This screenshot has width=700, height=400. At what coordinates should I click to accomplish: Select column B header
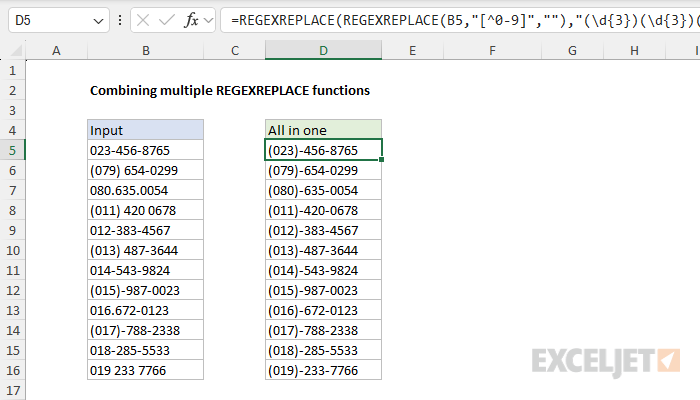coord(146,50)
